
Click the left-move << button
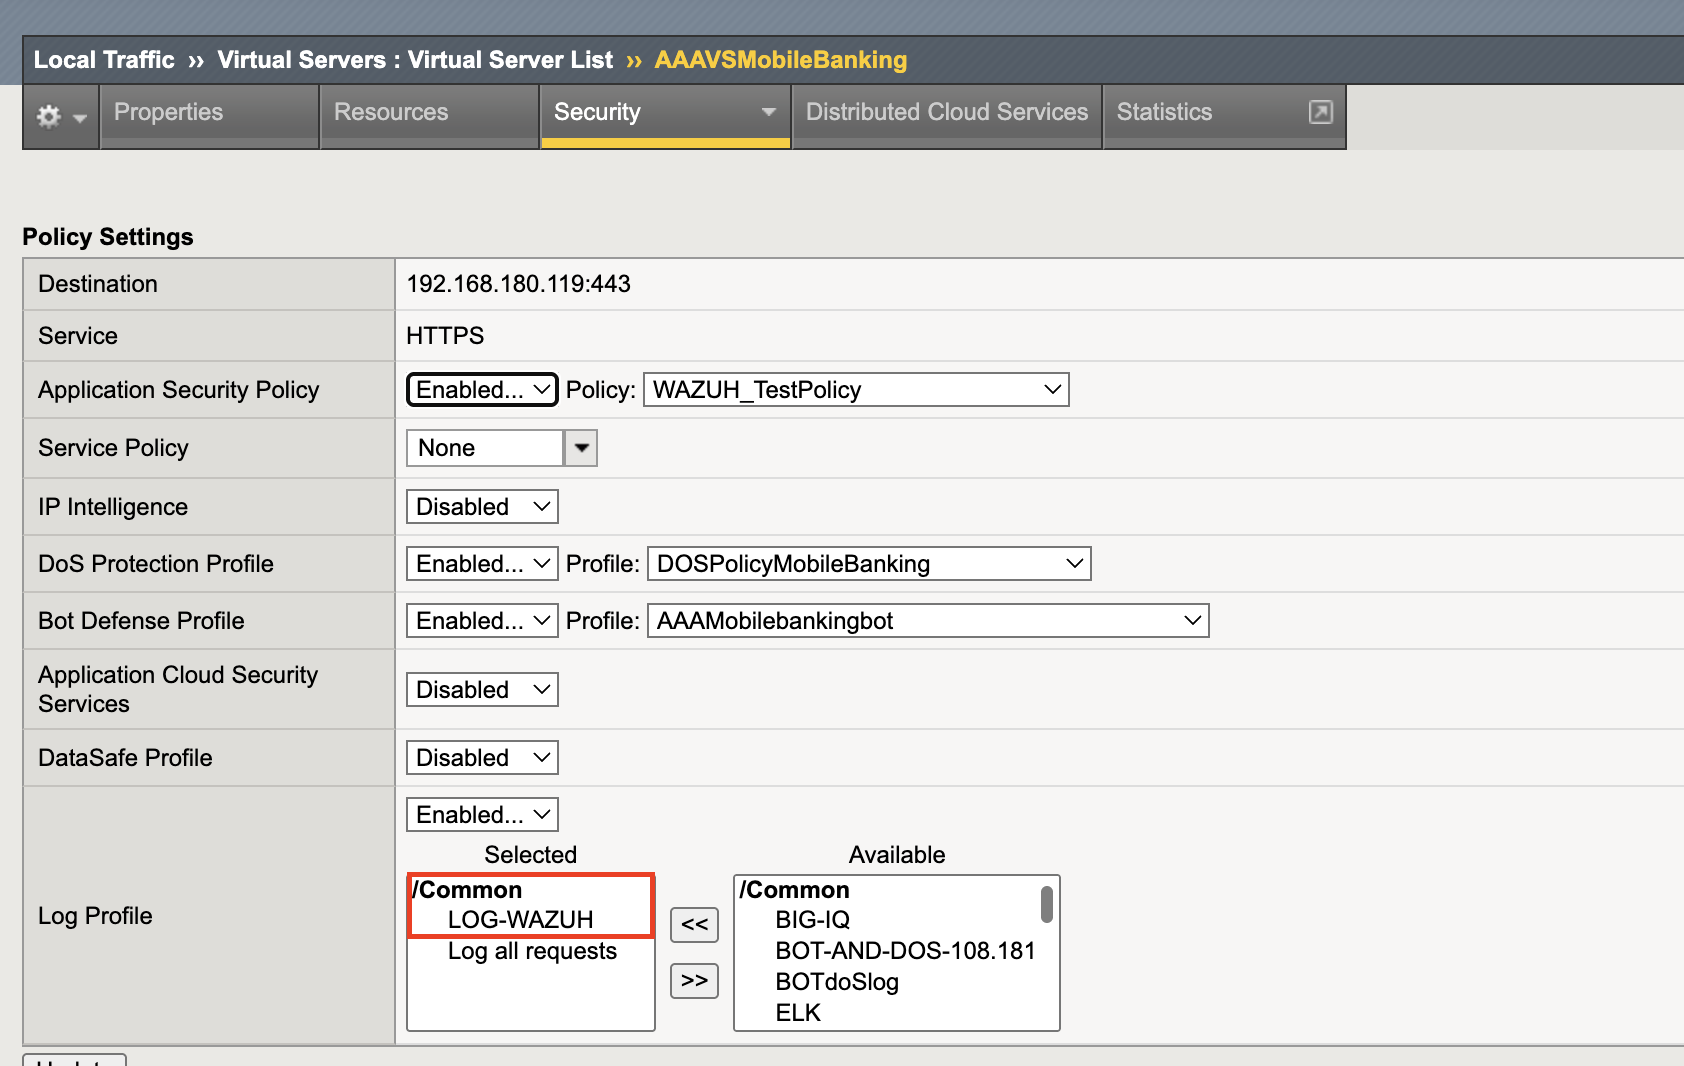[694, 924]
